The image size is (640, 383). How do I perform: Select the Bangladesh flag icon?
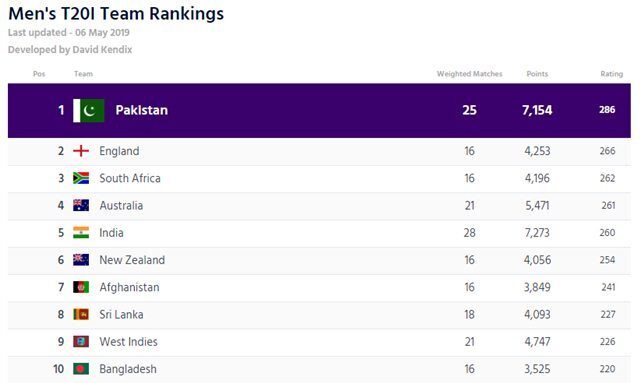tap(81, 369)
